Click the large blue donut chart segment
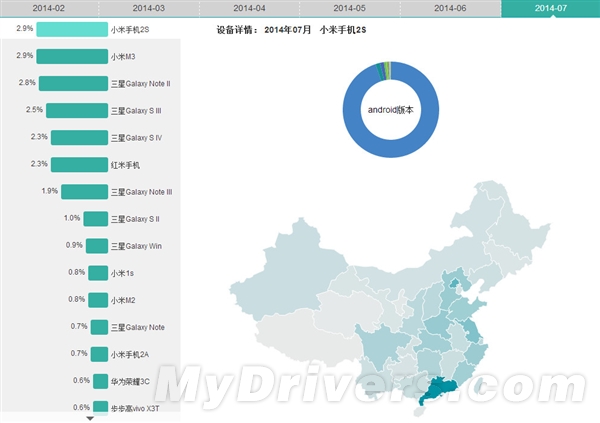Viewport: 600px width, 423px height. pos(391,149)
